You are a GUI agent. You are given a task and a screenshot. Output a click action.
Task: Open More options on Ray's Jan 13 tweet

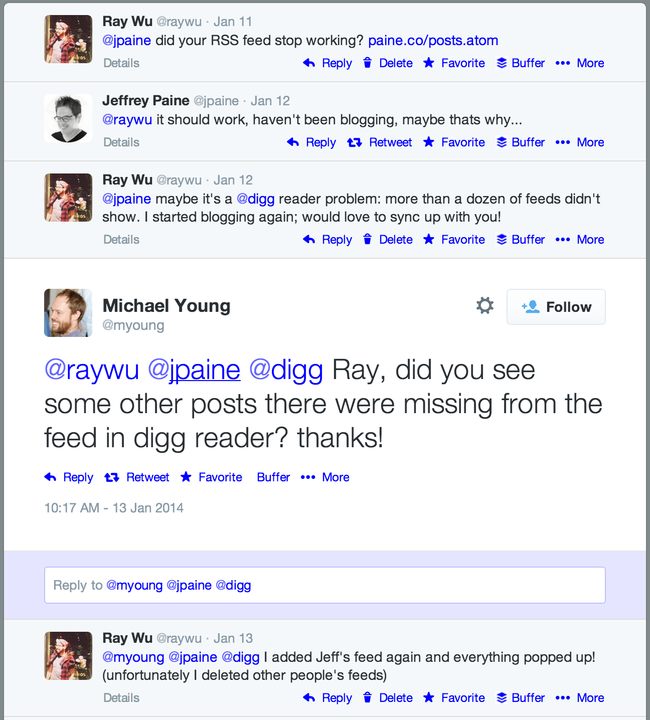pyautogui.click(x=580, y=698)
